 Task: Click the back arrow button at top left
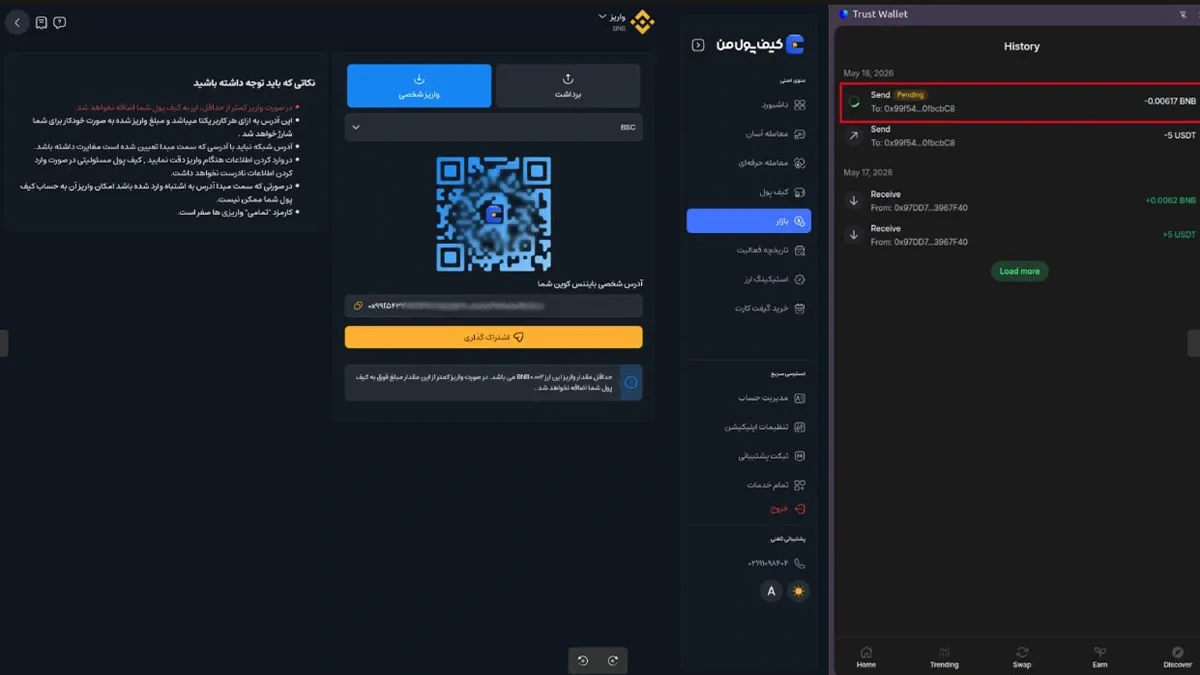point(17,22)
